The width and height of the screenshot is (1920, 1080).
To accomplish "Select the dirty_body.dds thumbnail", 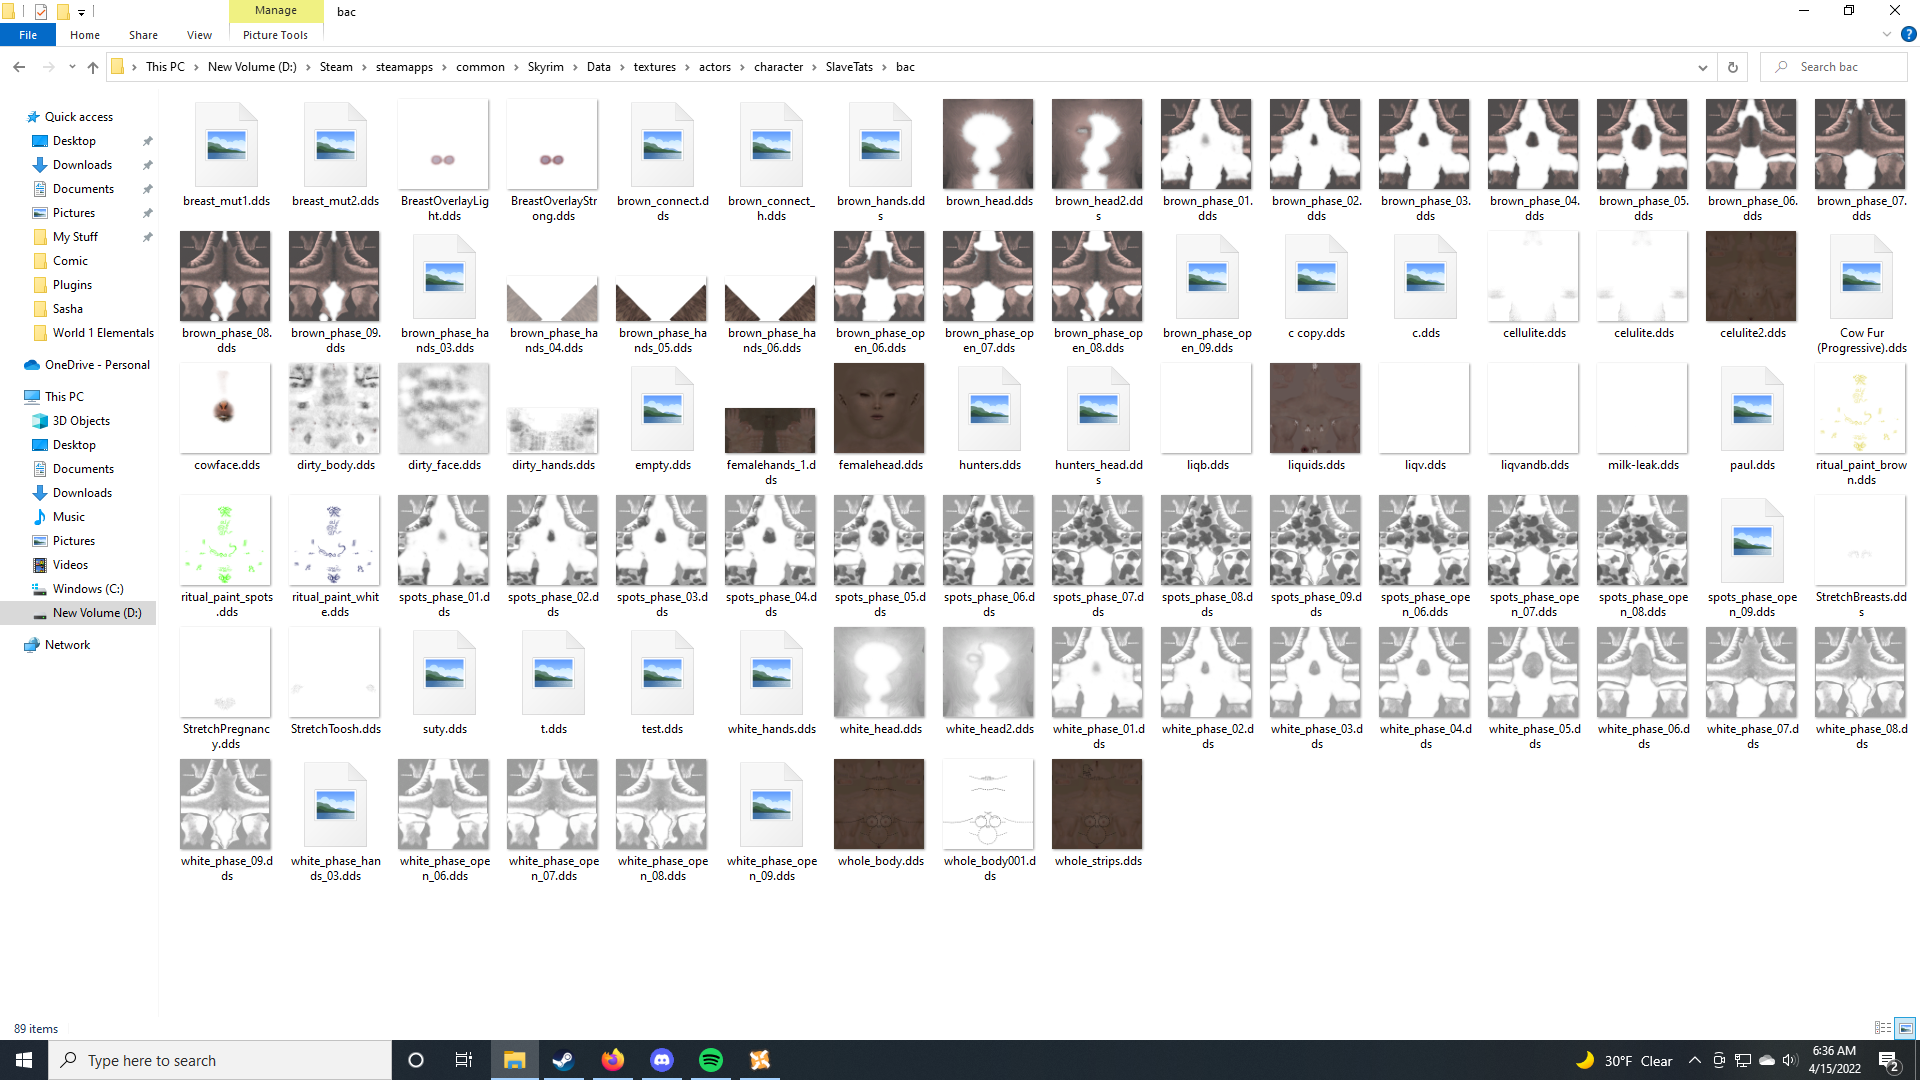I will coord(334,408).
